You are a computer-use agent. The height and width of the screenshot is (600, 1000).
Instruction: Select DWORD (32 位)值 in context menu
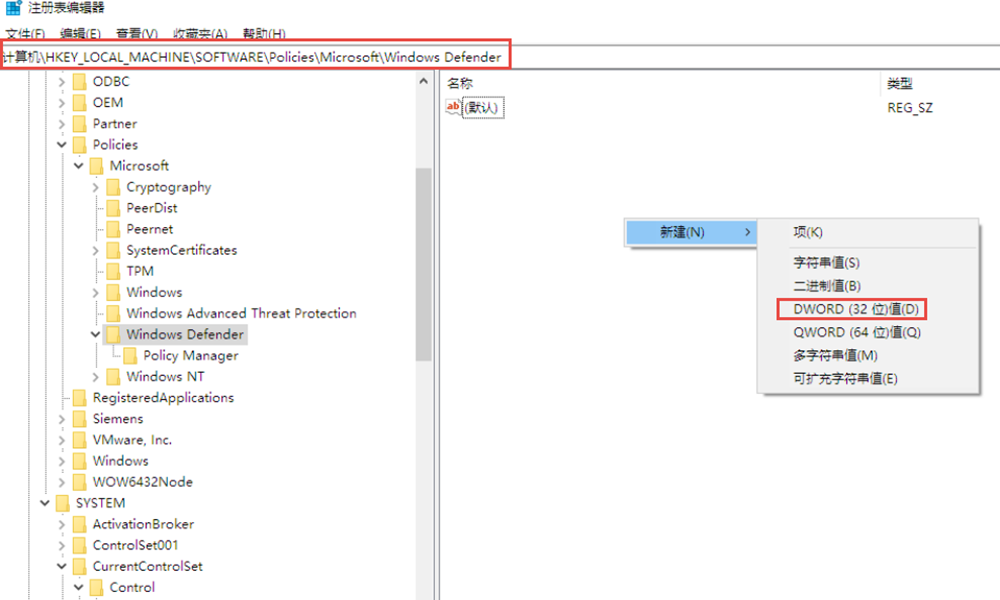coord(855,309)
